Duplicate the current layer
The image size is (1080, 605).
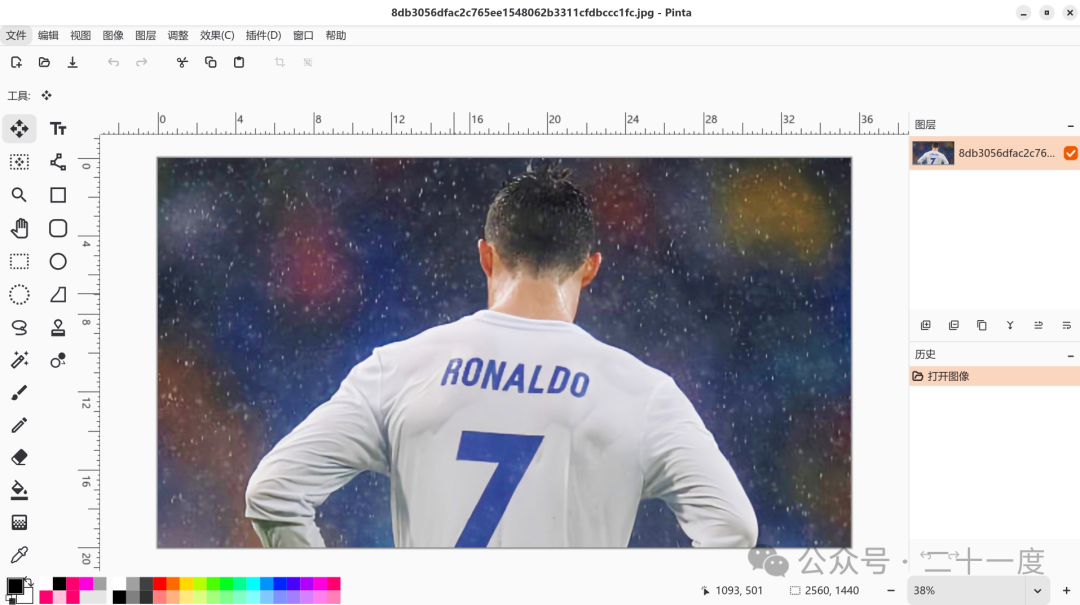point(982,325)
